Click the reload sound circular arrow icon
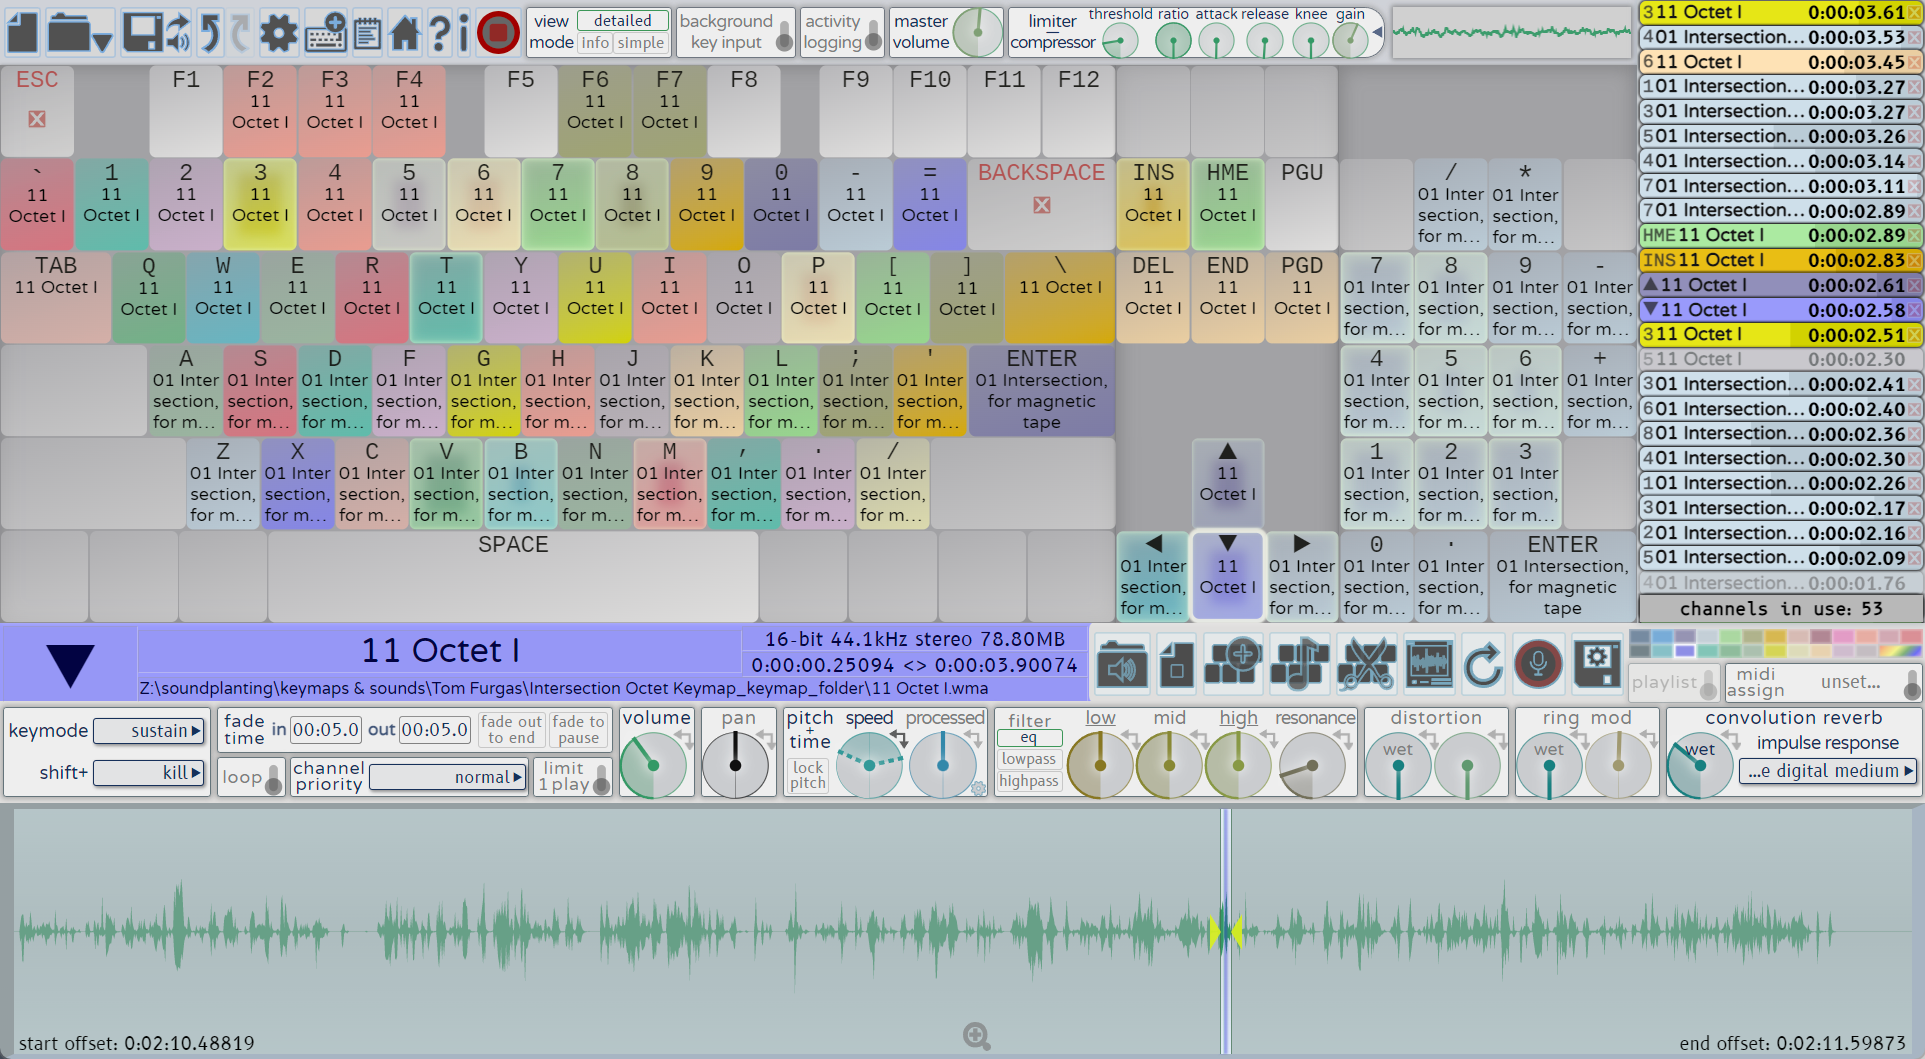The image size is (1925, 1059). (x=1483, y=664)
